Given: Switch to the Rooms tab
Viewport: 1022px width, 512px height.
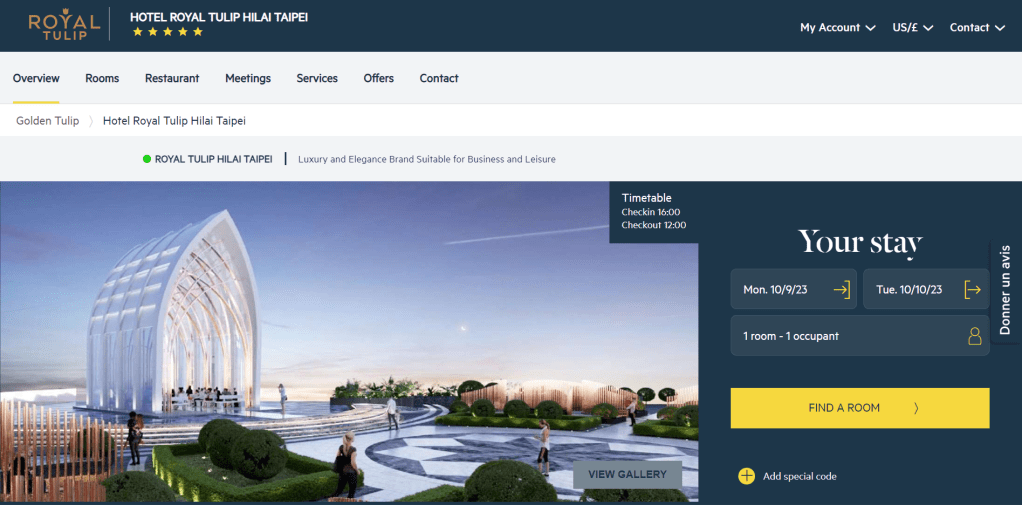Looking at the screenshot, I should 102,78.
